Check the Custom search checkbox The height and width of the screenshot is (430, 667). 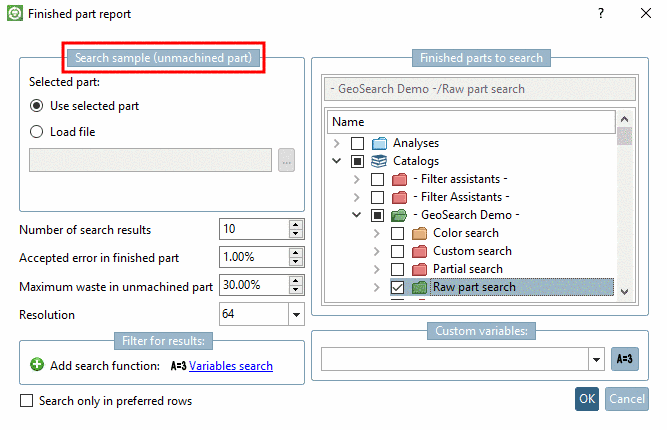pos(397,251)
